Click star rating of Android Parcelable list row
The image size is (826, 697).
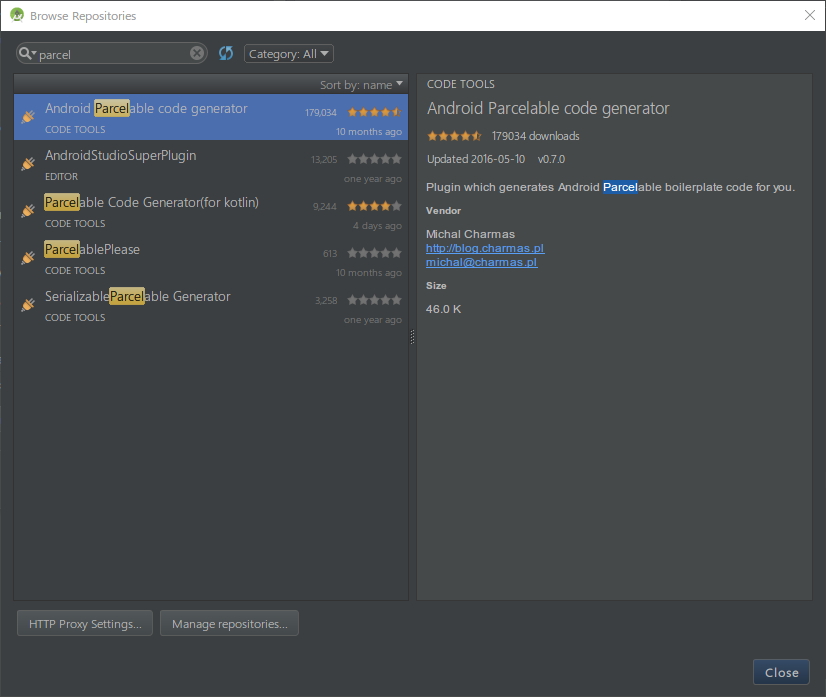pos(375,112)
